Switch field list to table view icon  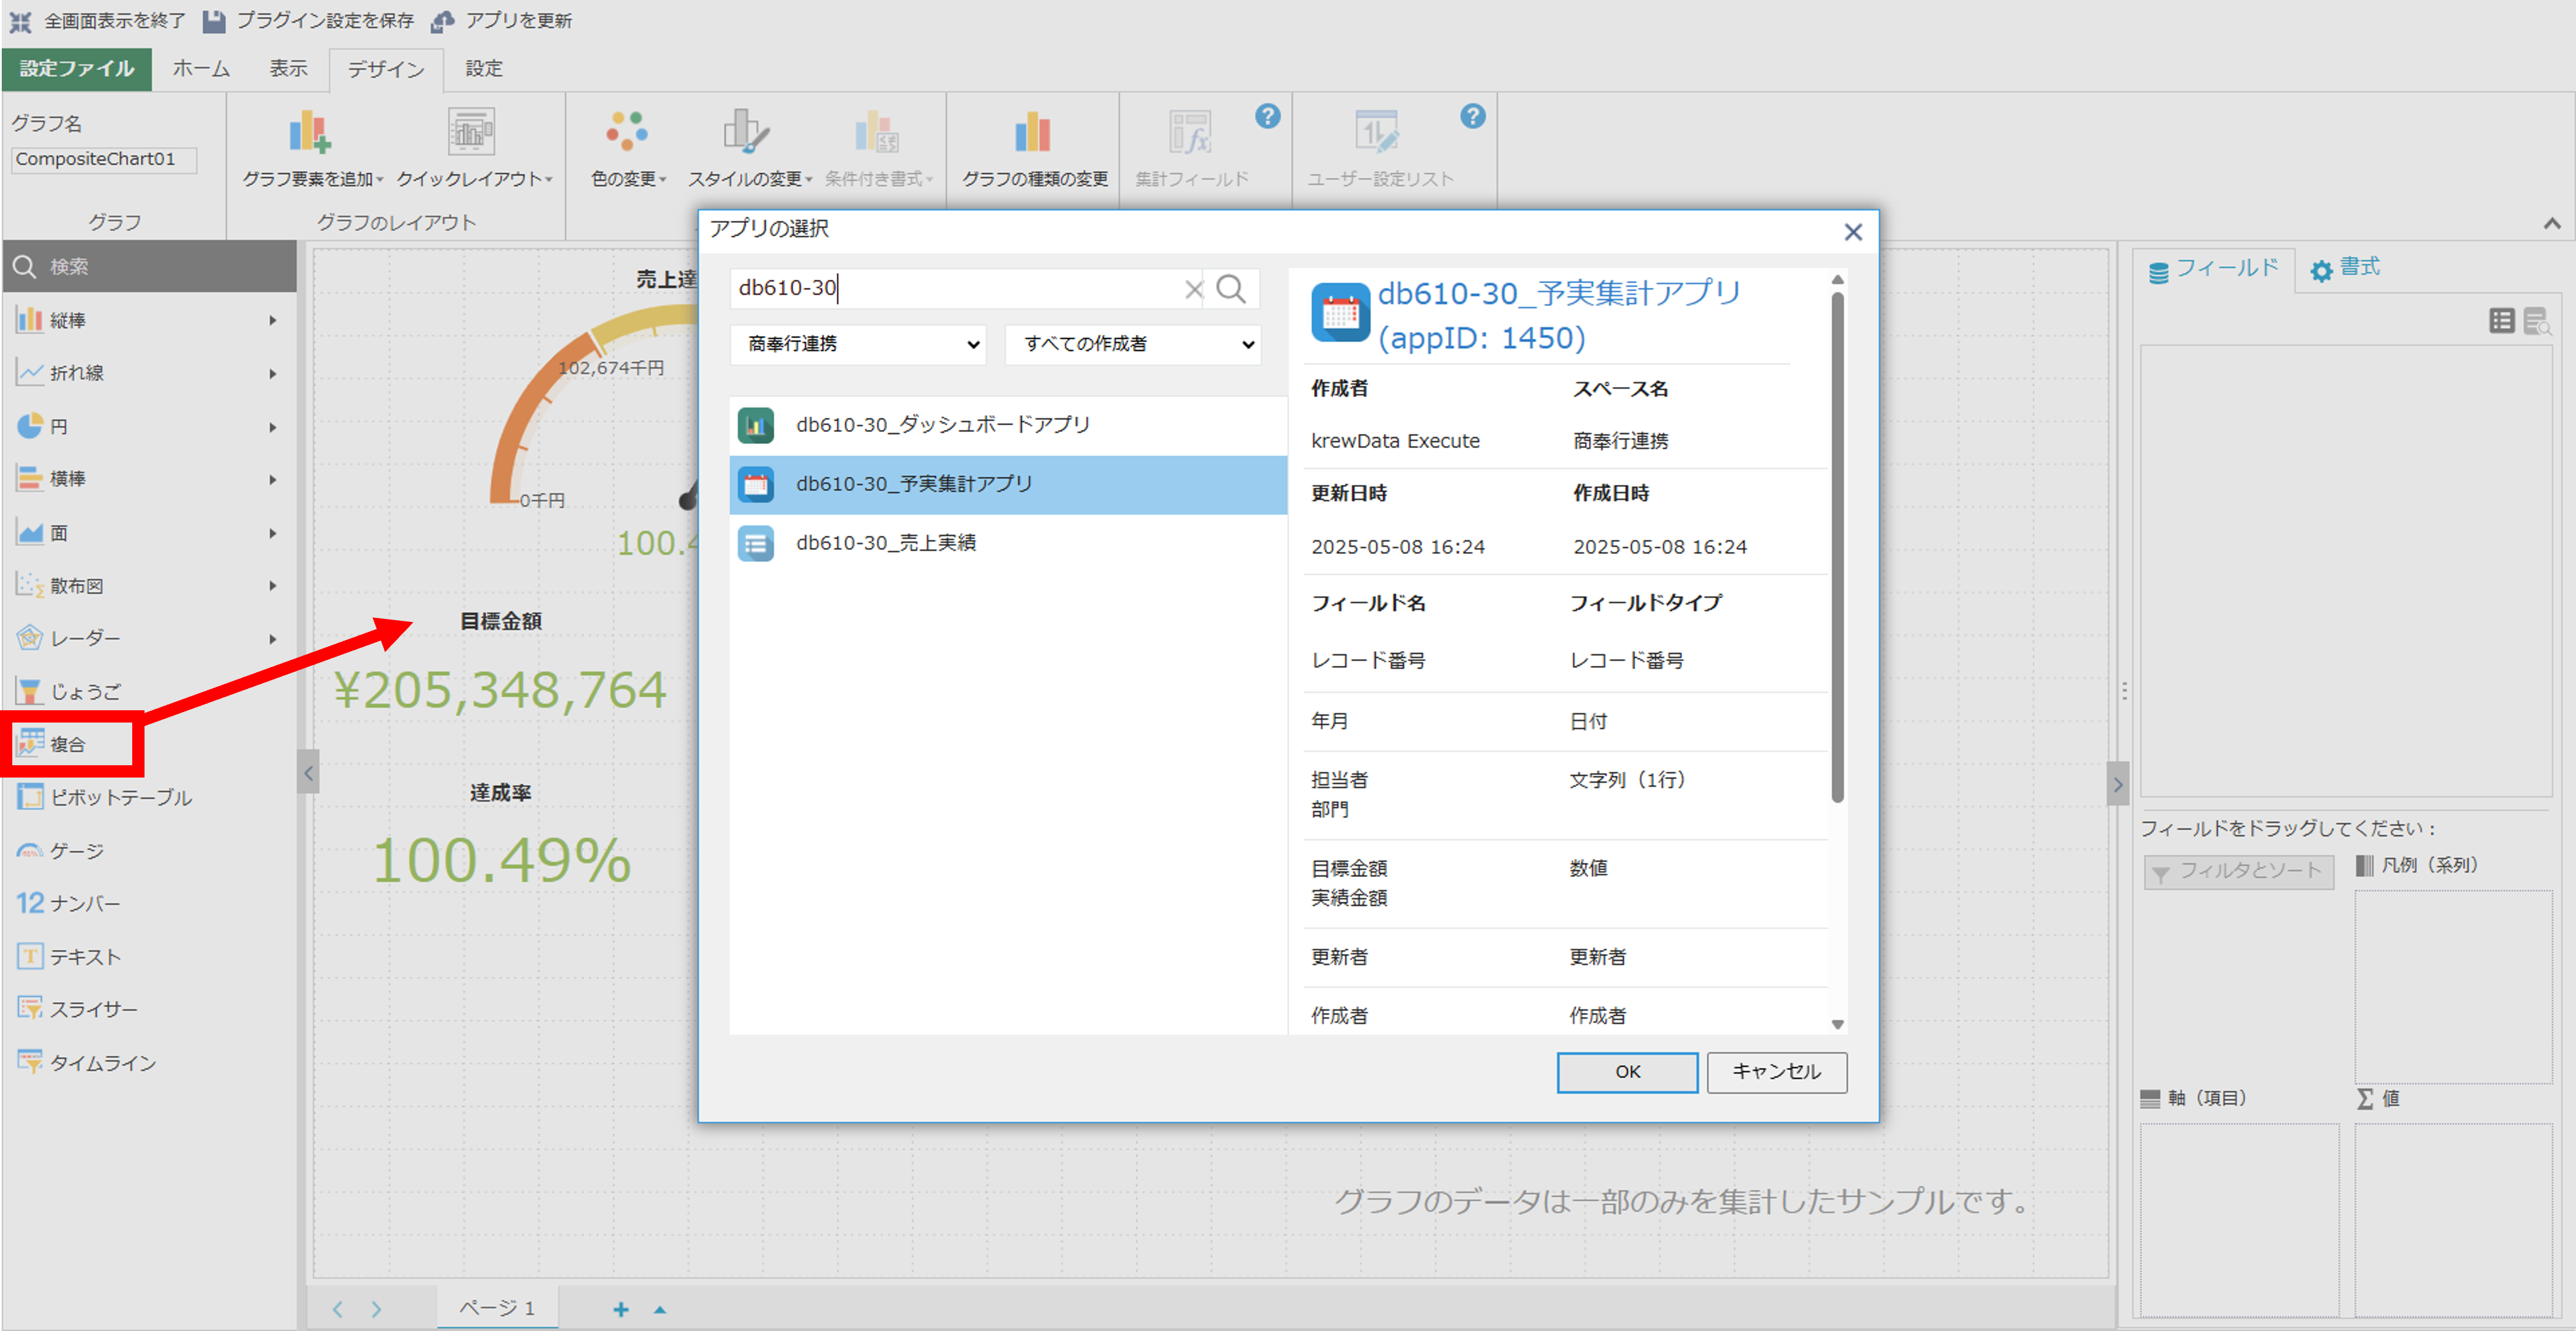pyautogui.click(x=2501, y=321)
